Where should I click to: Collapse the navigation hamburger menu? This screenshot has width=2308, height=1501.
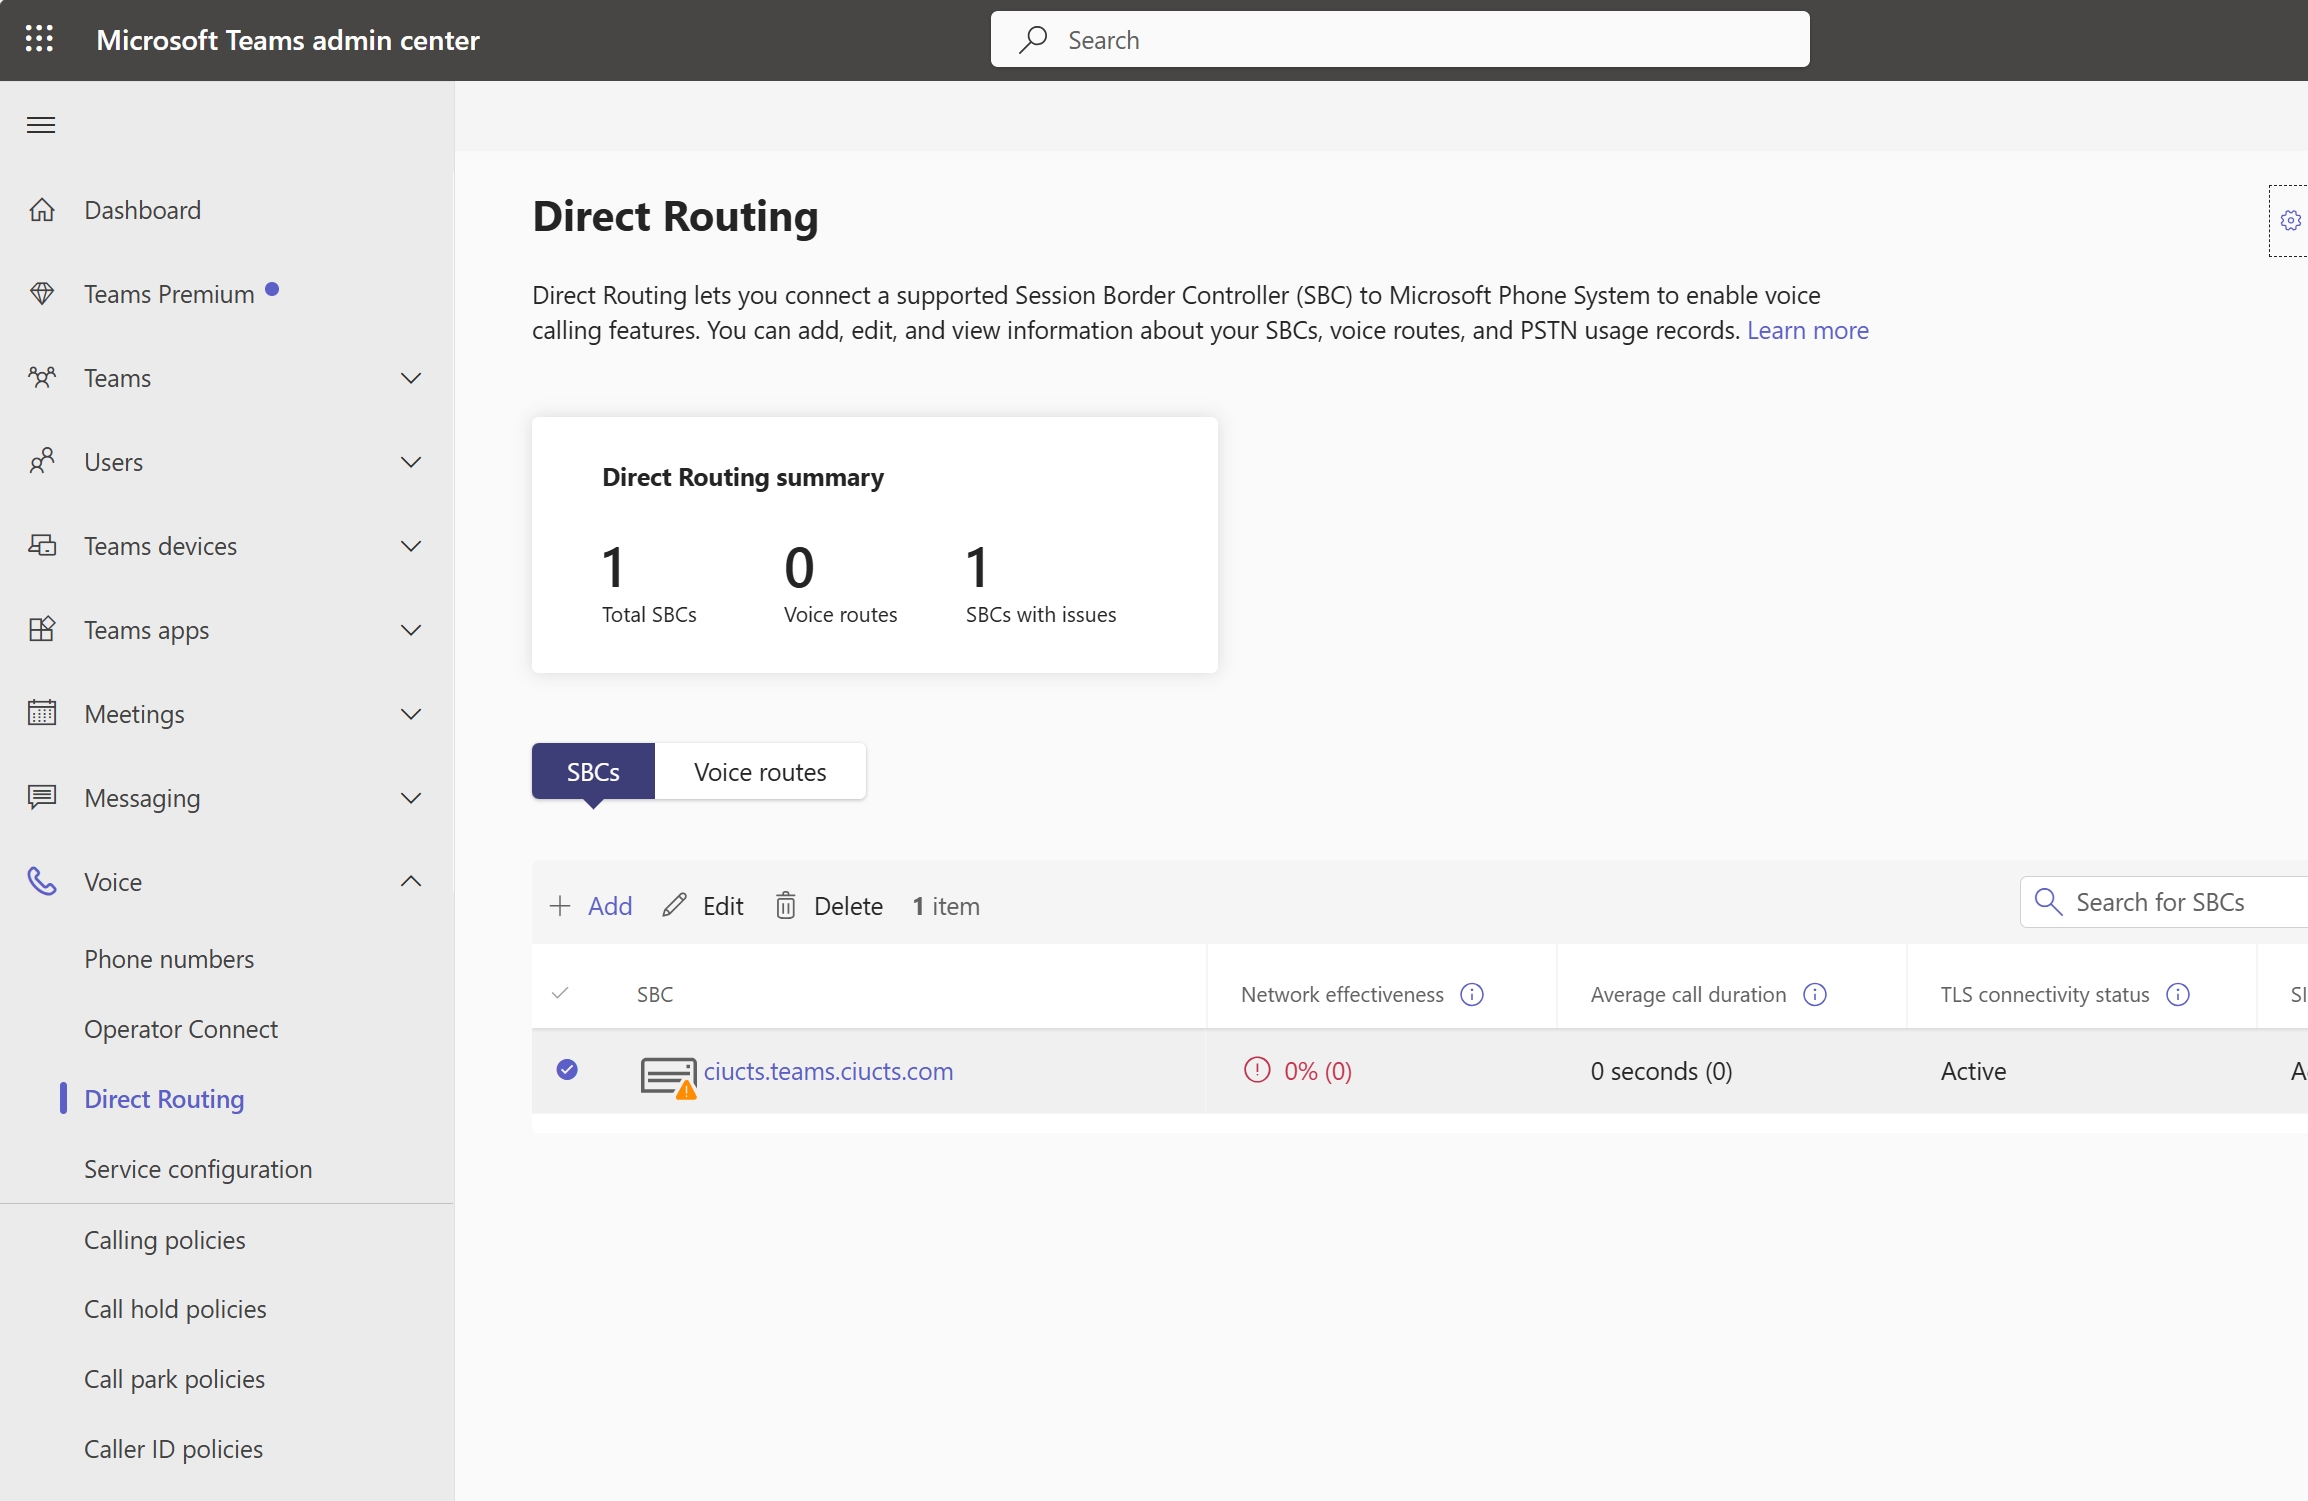(x=41, y=125)
